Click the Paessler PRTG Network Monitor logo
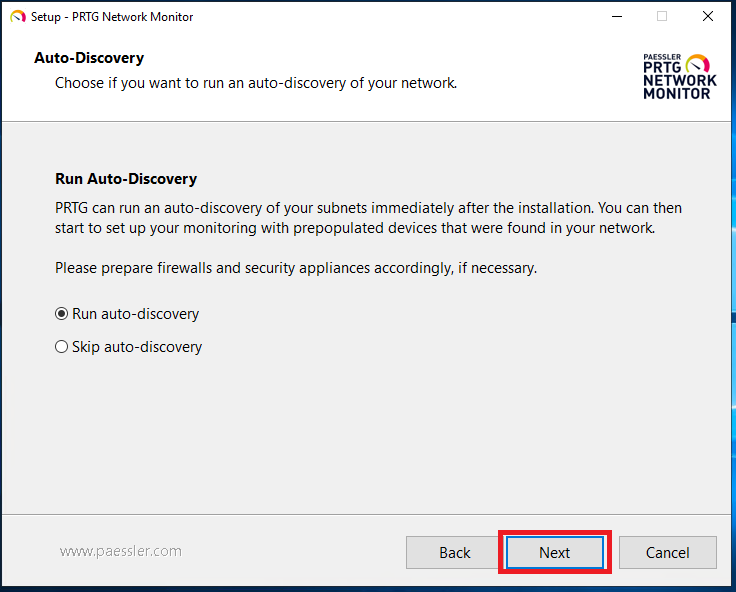 click(680, 77)
